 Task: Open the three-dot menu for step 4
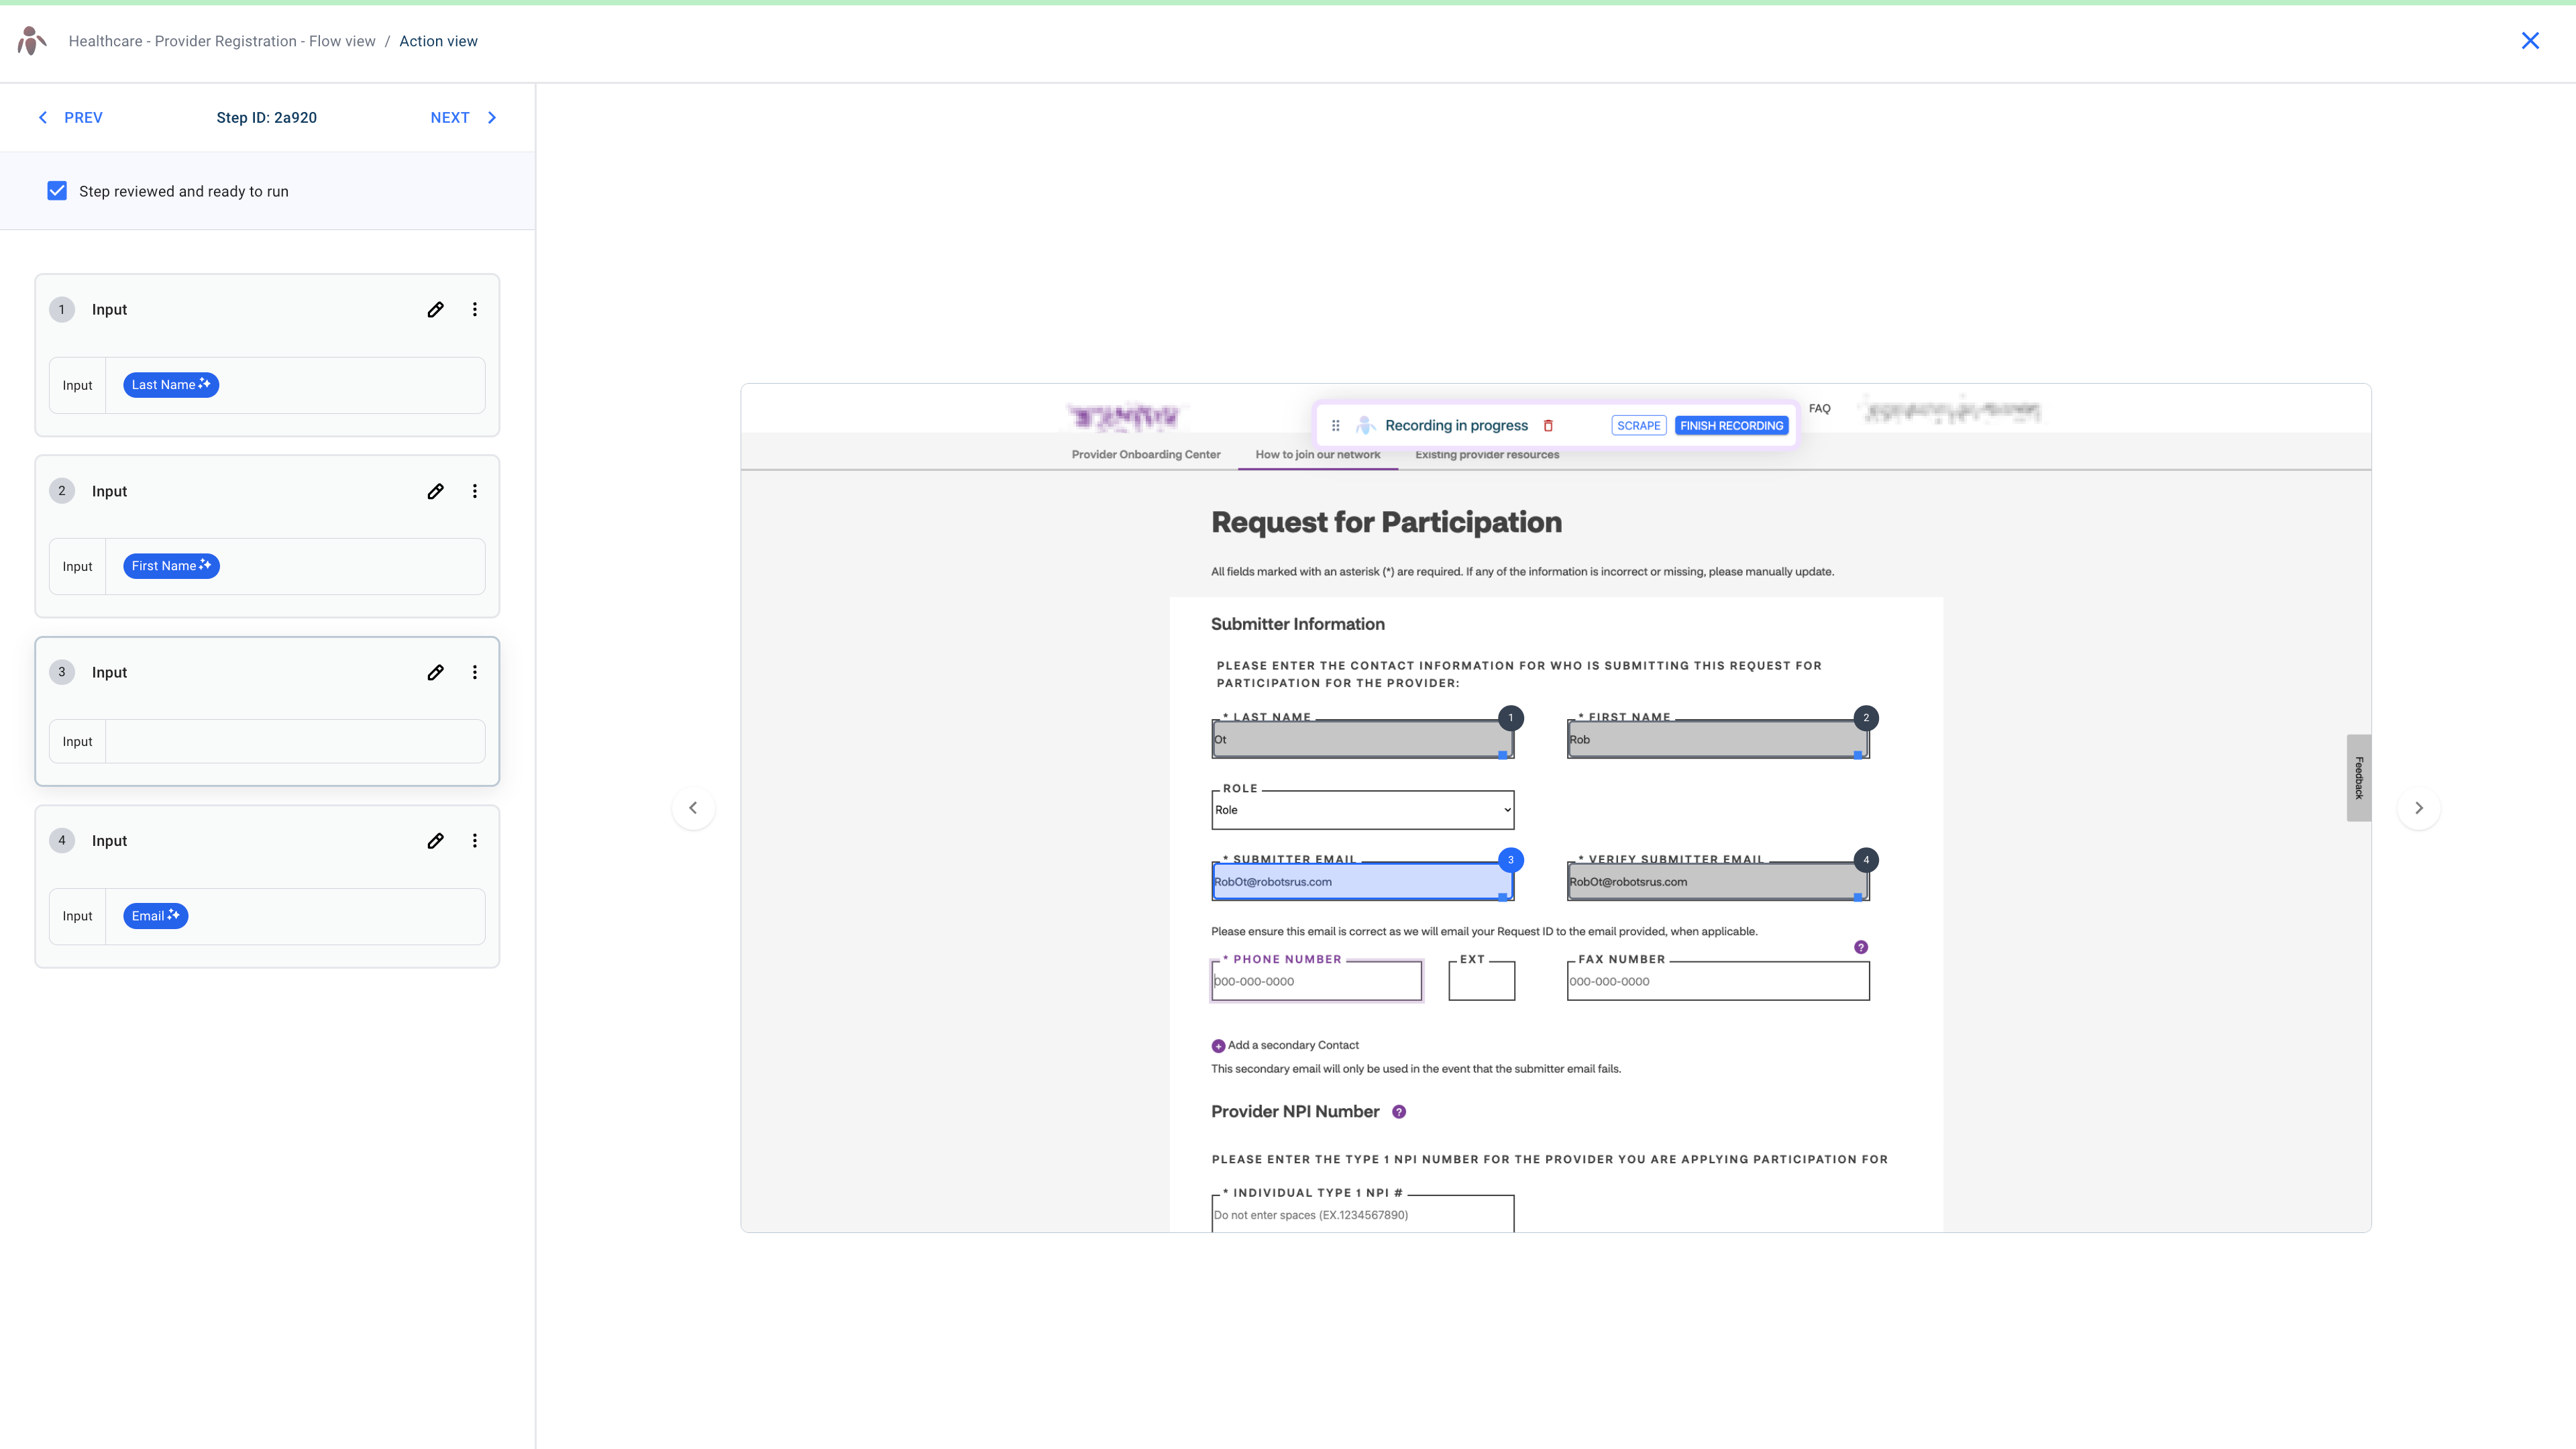click(x=475, y=840)
